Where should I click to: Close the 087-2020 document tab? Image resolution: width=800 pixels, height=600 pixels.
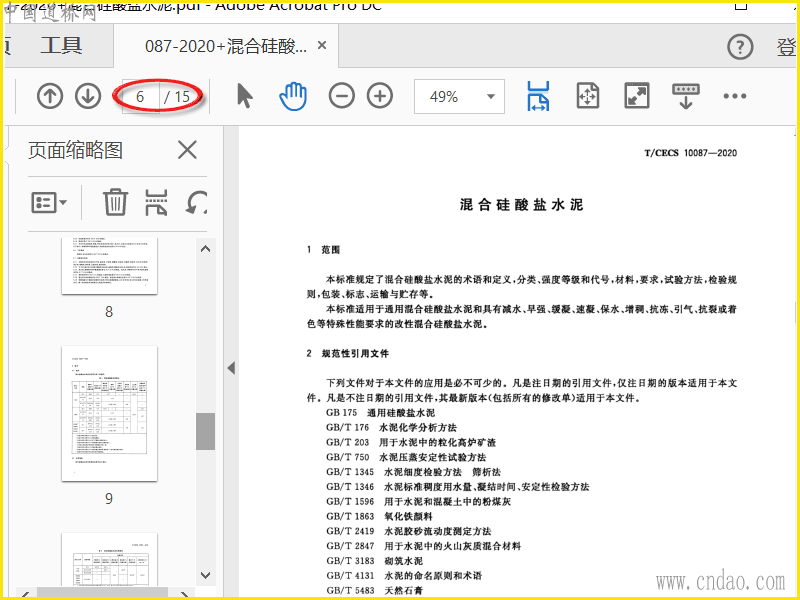(322, 45)
